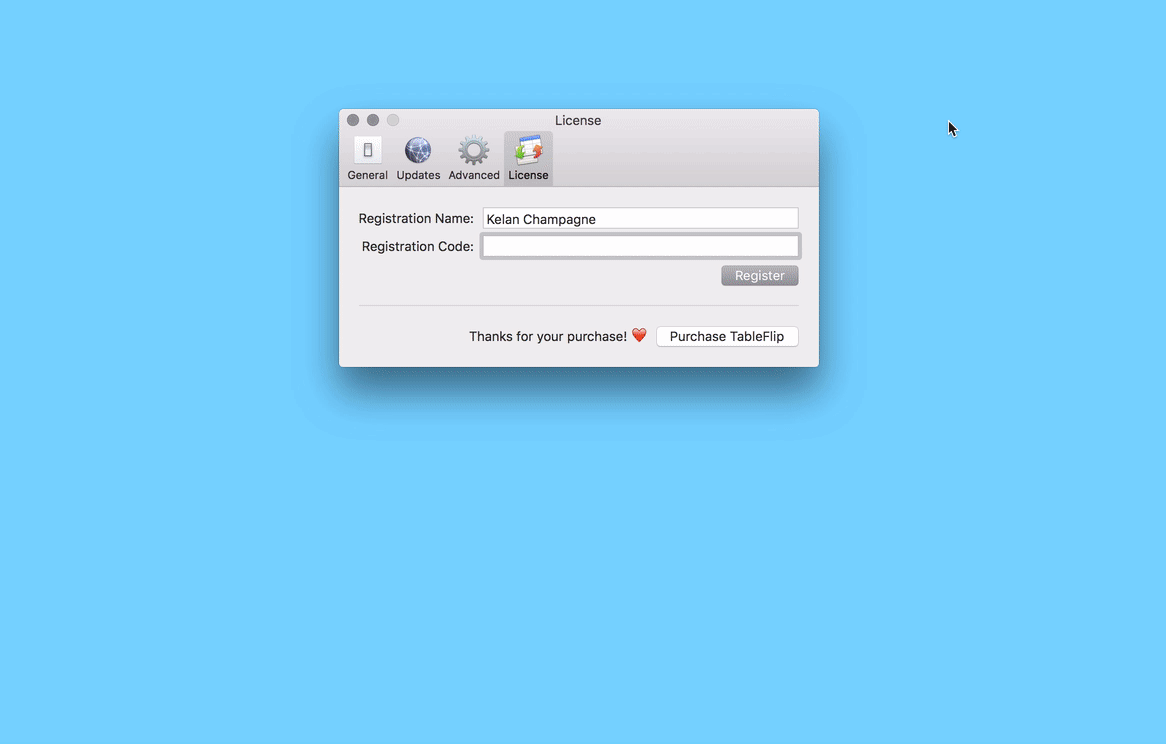1166x744 pixels.
Task: Close the License window
Action: 353,120
